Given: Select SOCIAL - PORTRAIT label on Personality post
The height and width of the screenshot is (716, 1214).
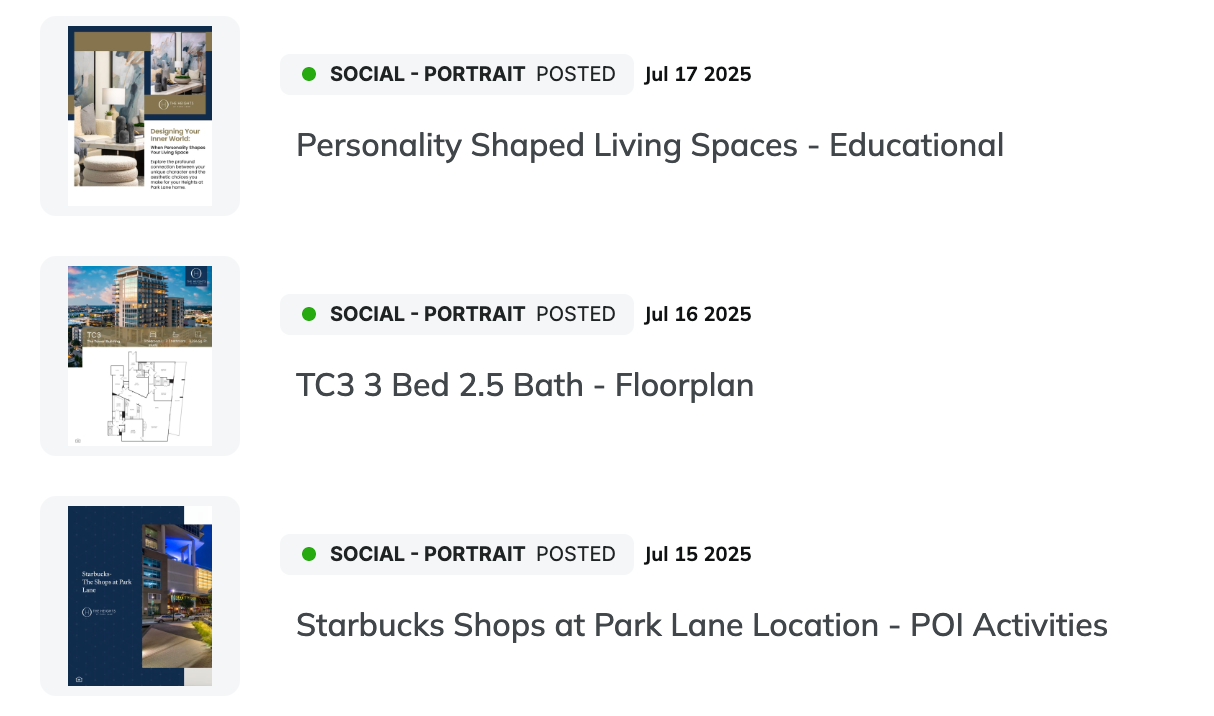Looking at the screenshot, I should [x=427, y=74].
